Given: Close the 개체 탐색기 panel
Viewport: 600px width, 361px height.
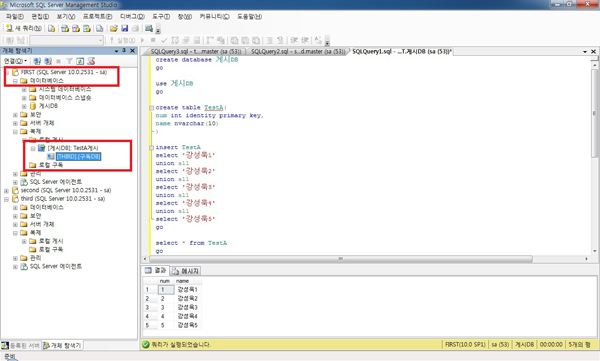Looking at the screenshot, I should (x=132, y=51).
